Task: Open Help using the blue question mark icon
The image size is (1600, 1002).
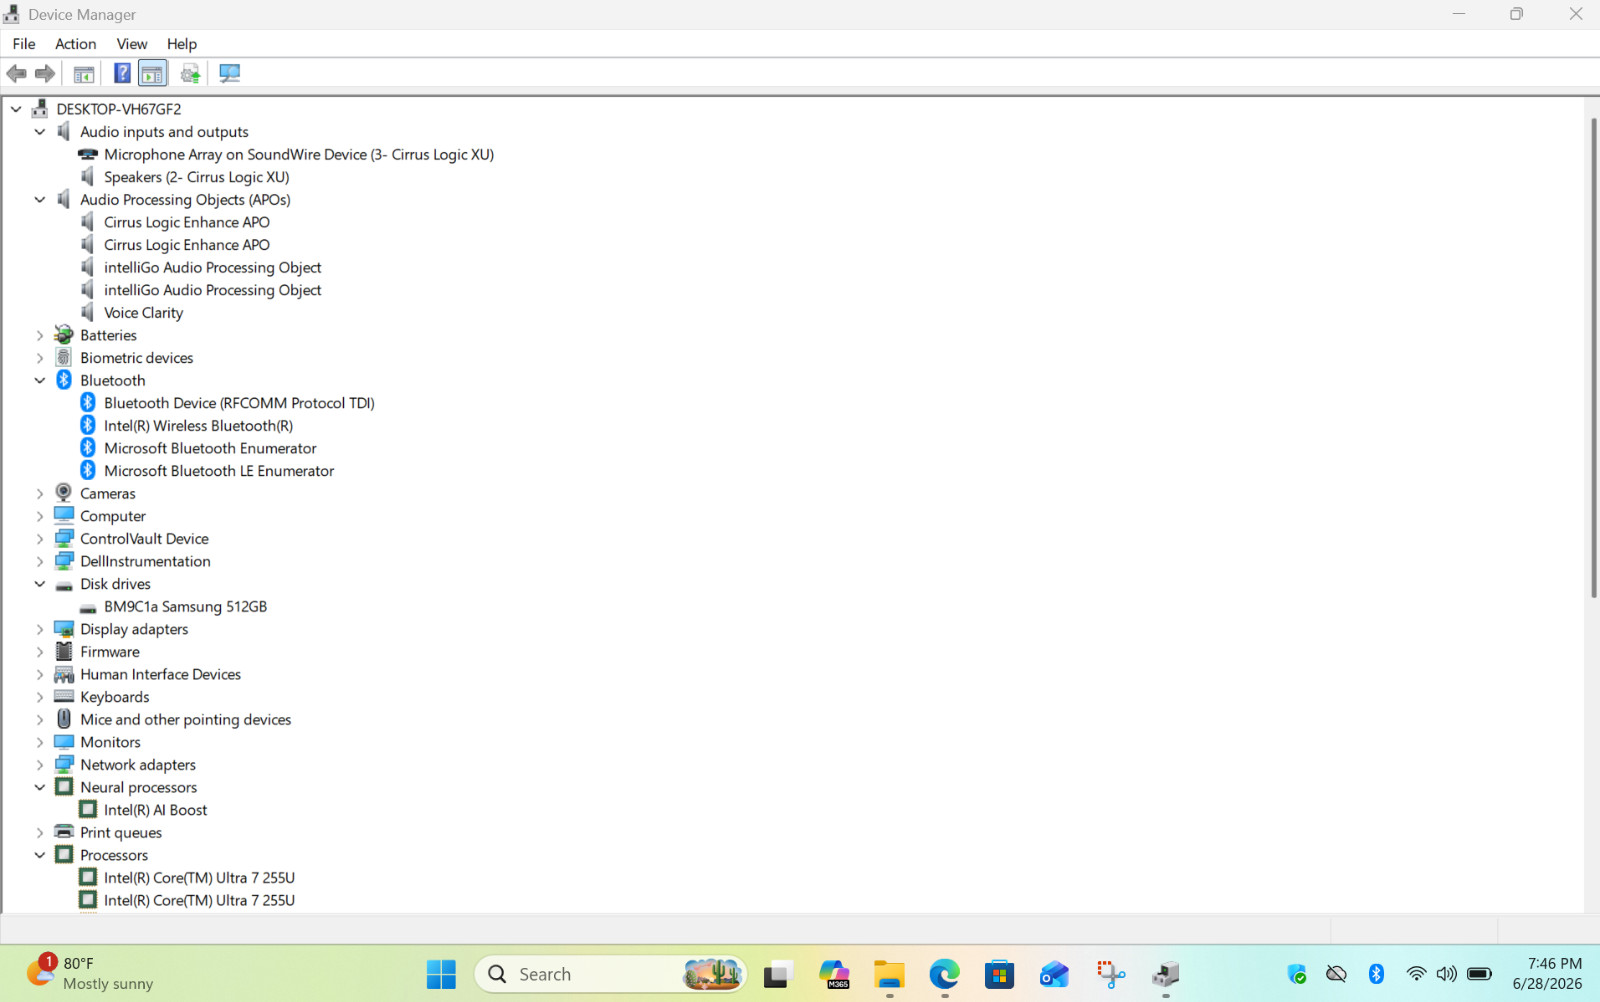Action: coord(122,73)
